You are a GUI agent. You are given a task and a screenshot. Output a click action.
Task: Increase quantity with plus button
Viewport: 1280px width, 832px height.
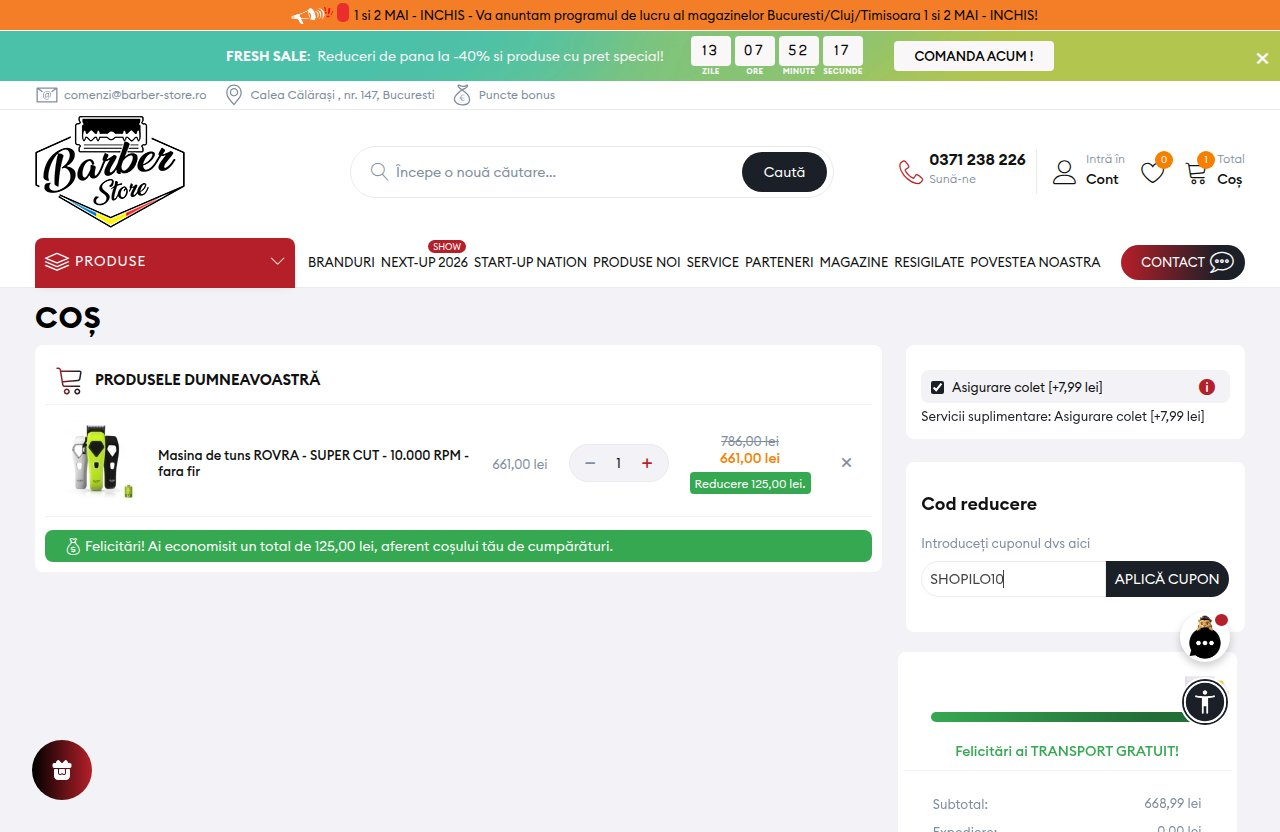click(x=647, y=463)
